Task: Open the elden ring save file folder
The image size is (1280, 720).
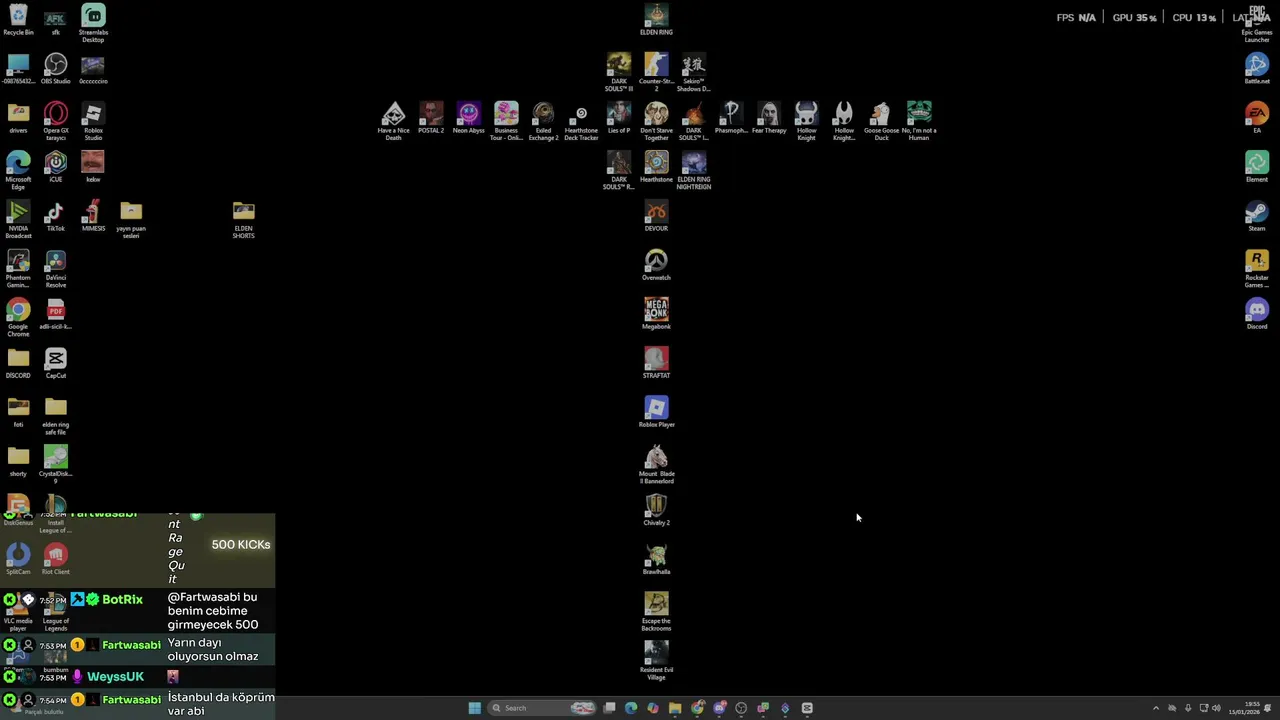Action: (x=55, y=415)
